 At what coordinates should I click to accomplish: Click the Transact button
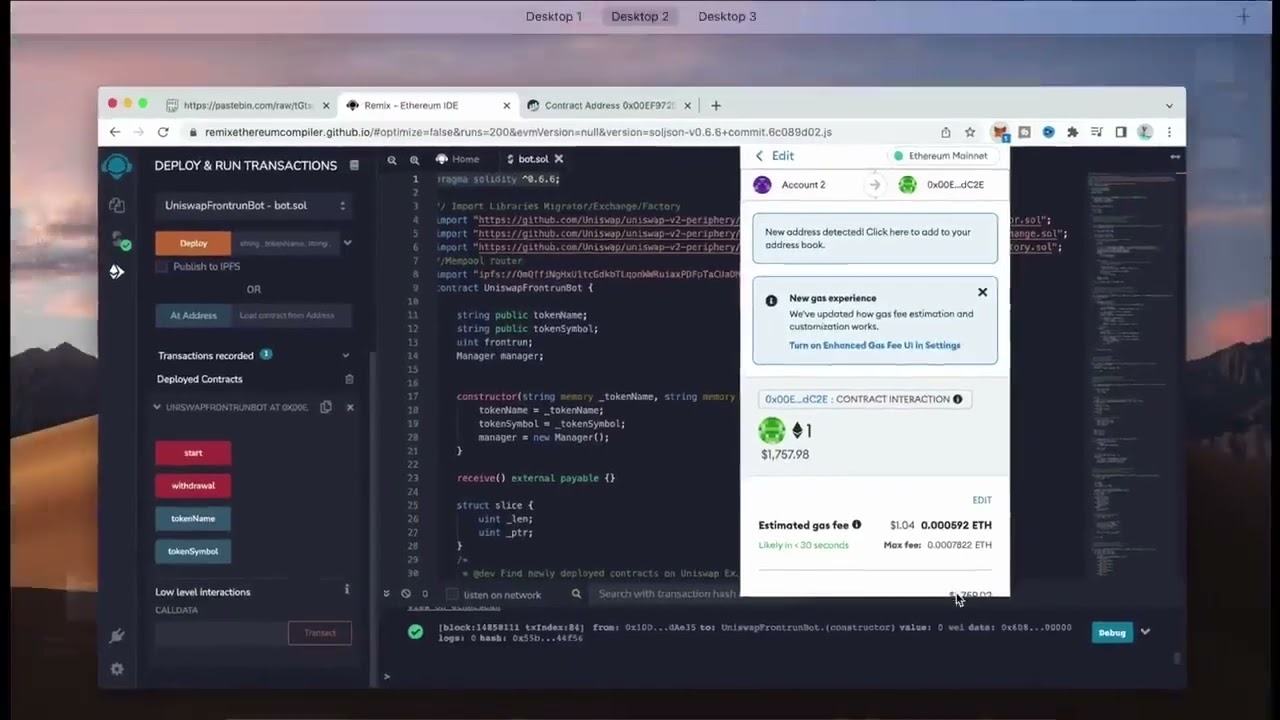(x=320, y=633)
